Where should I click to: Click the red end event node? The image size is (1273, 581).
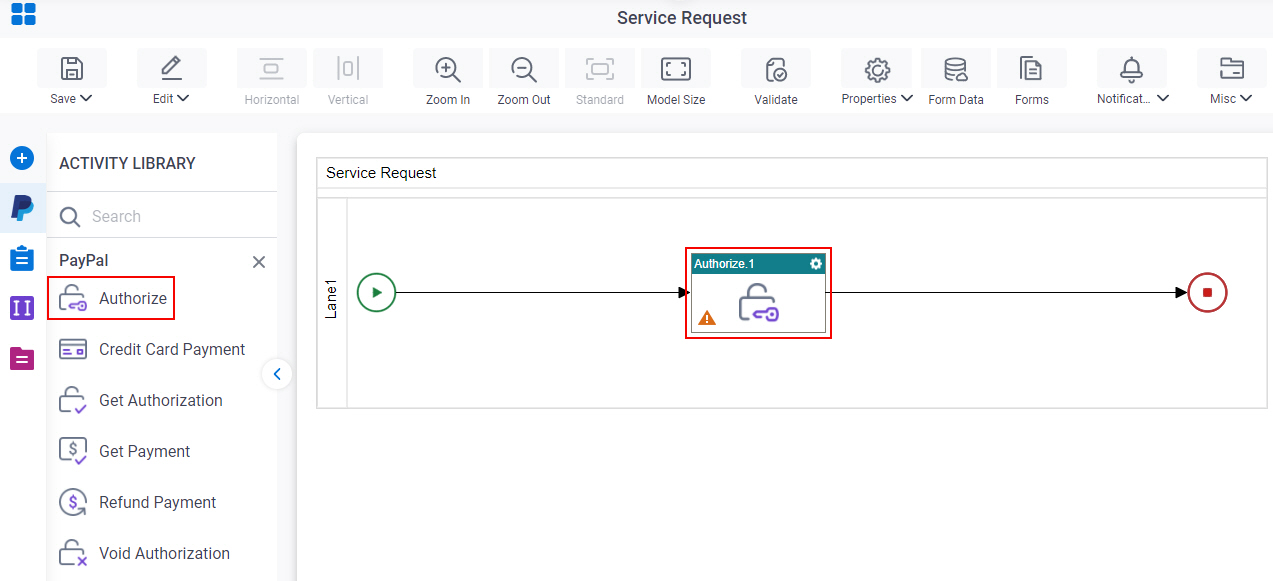(1207, 293)
